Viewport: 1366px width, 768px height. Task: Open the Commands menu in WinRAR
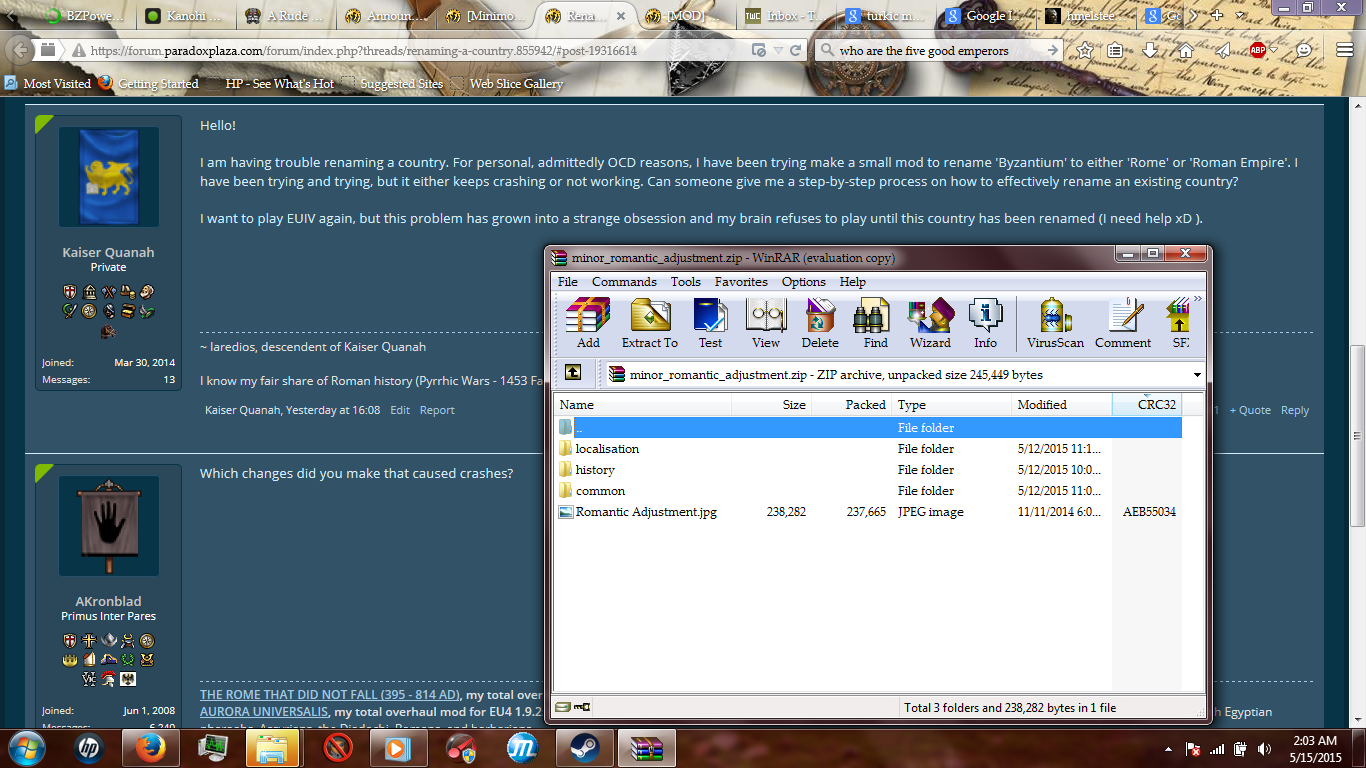click(624, 282)
